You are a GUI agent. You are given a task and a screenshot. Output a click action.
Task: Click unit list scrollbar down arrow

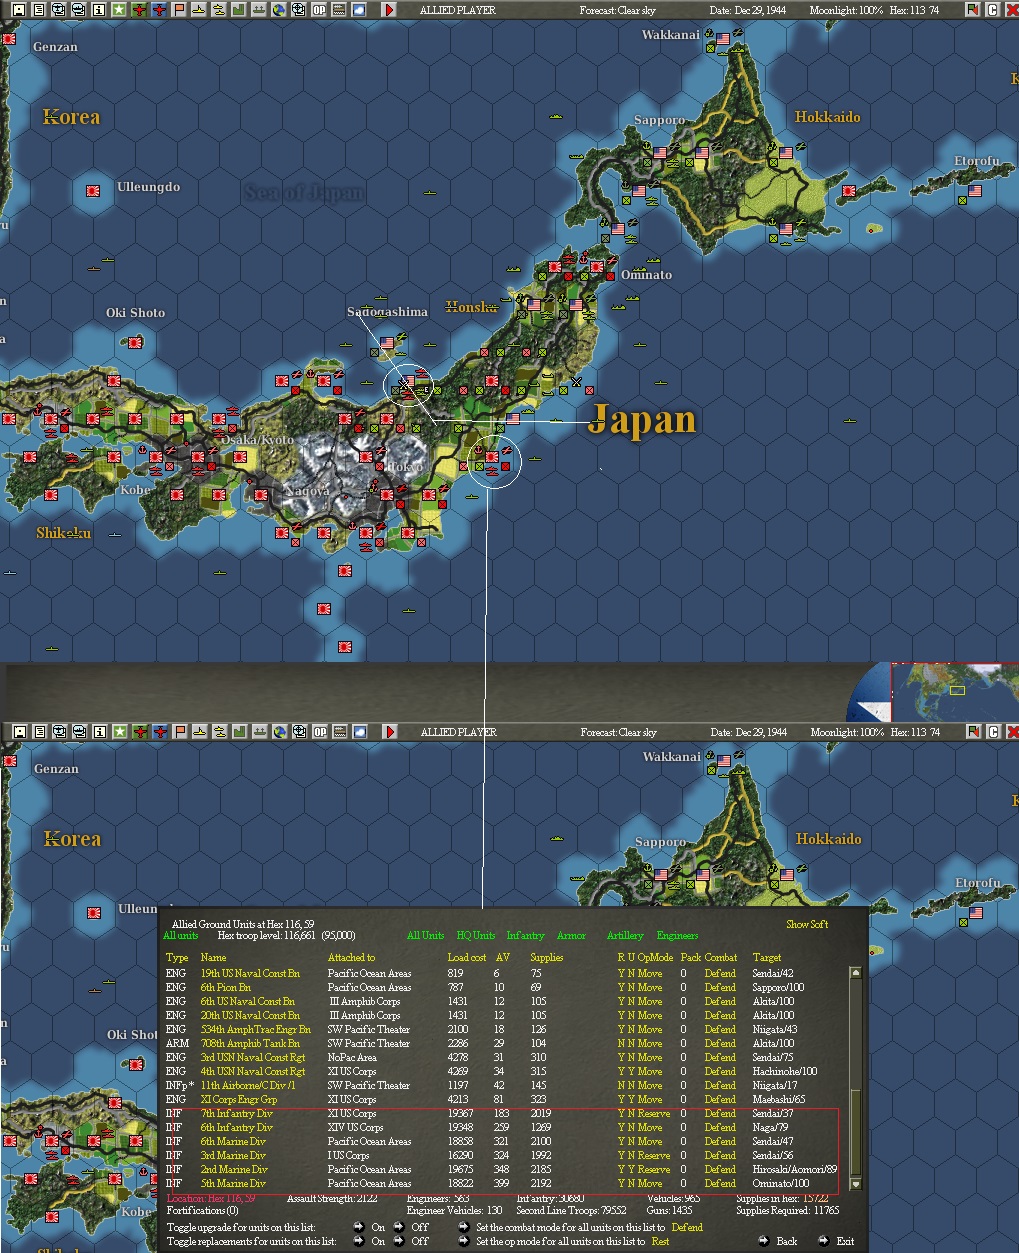coord(855,1184)
